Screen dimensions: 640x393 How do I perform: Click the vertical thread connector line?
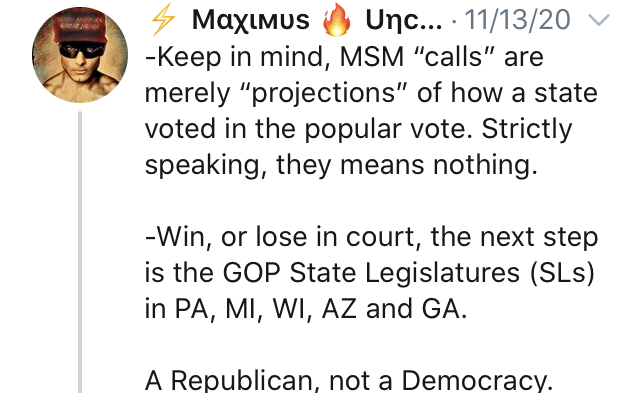[x=80, y=252]
